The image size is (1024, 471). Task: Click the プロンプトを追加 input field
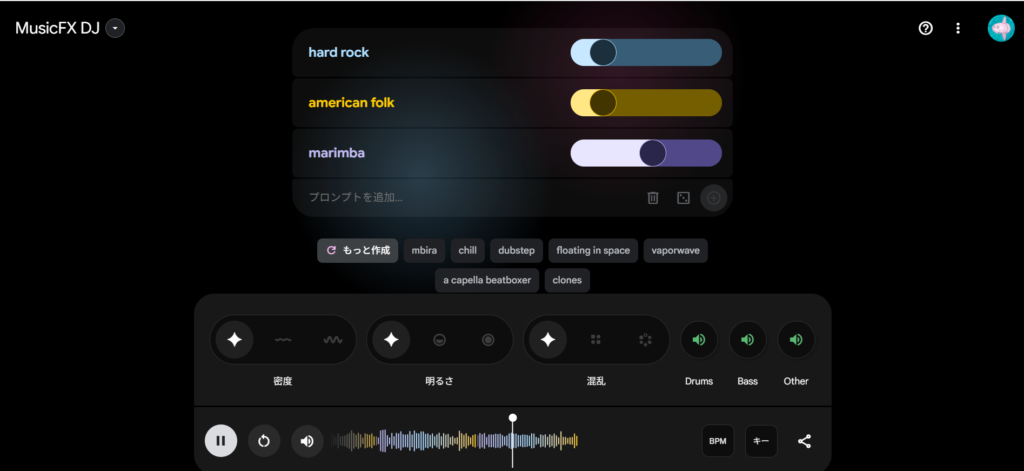coord(460,198)
